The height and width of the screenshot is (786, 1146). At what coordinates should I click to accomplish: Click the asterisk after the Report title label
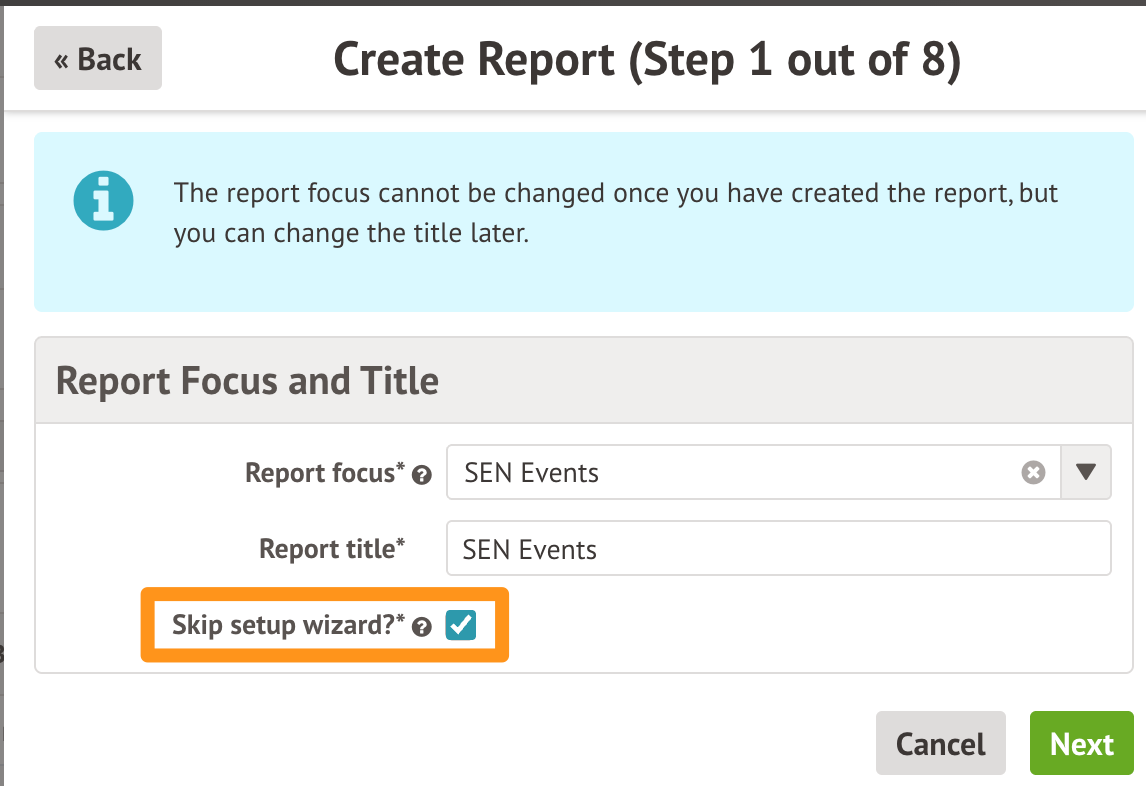coord(401,543)
